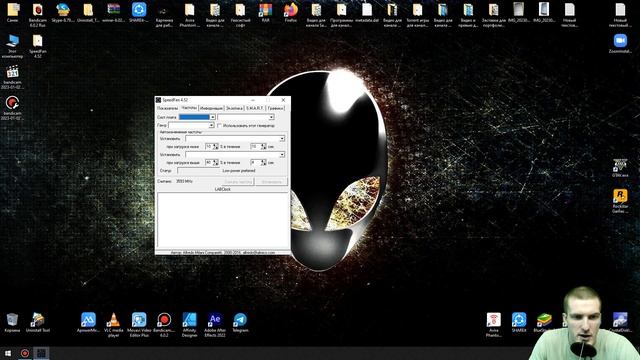Open the Этот компьютер desktop icon

coord(12,46)
